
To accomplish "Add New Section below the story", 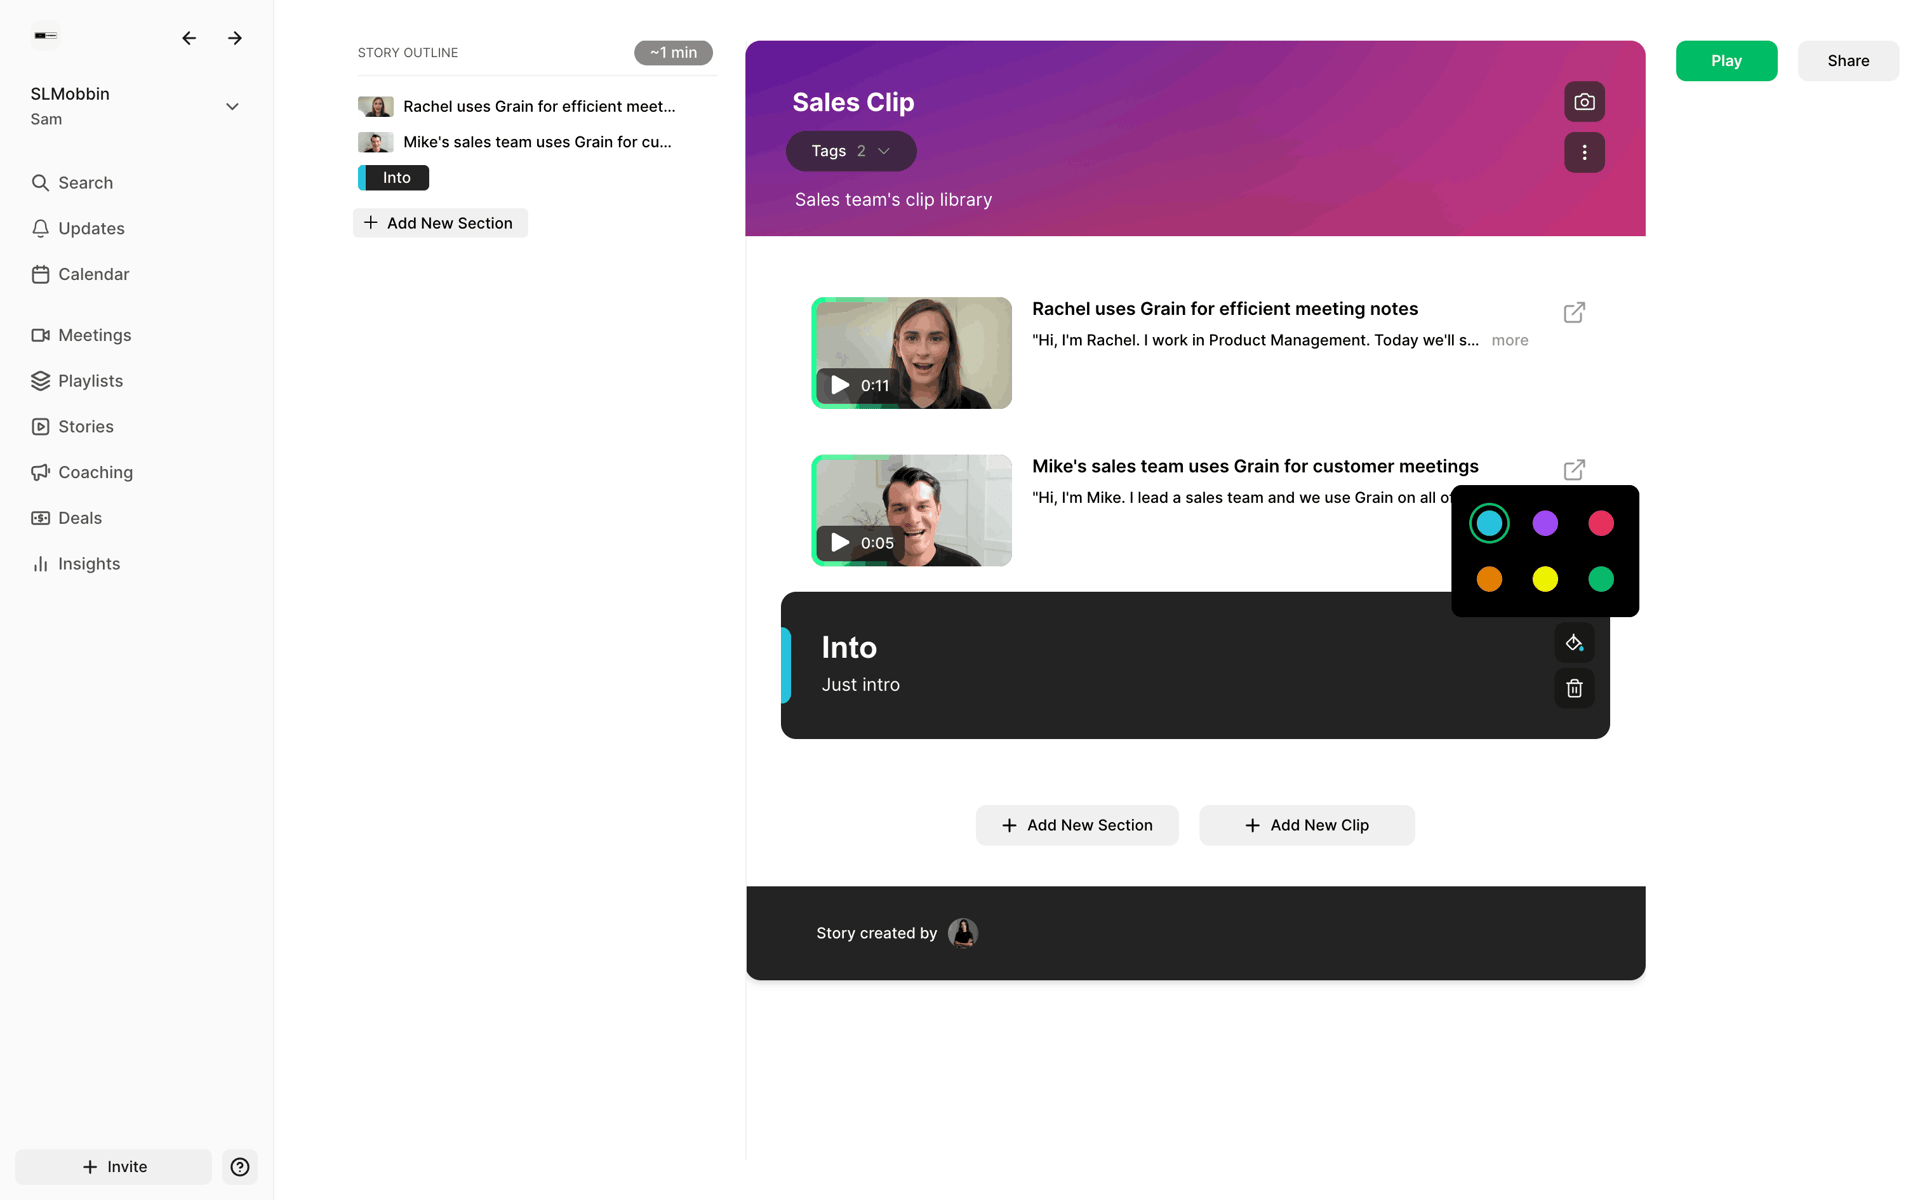I will tap(1077, 826).
